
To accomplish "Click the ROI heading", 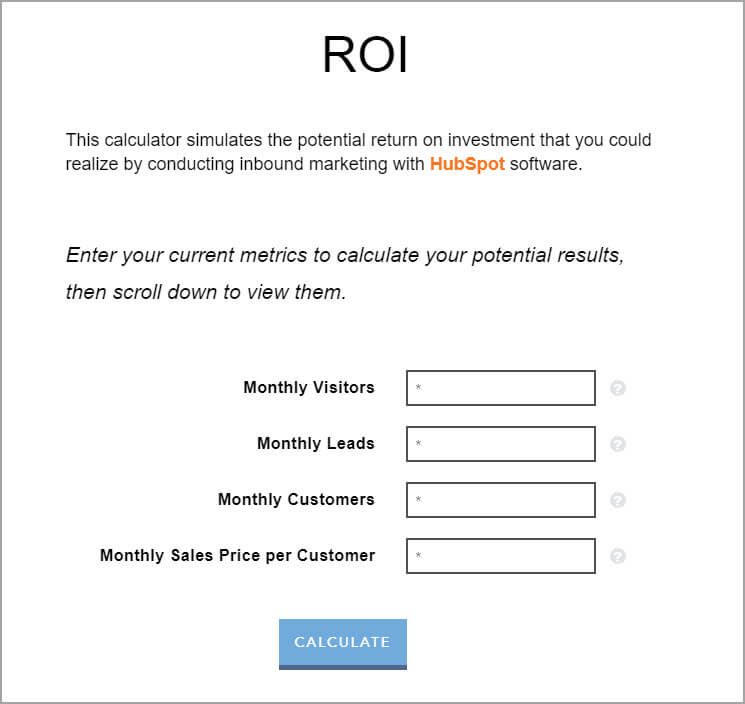I will (365, 56).
